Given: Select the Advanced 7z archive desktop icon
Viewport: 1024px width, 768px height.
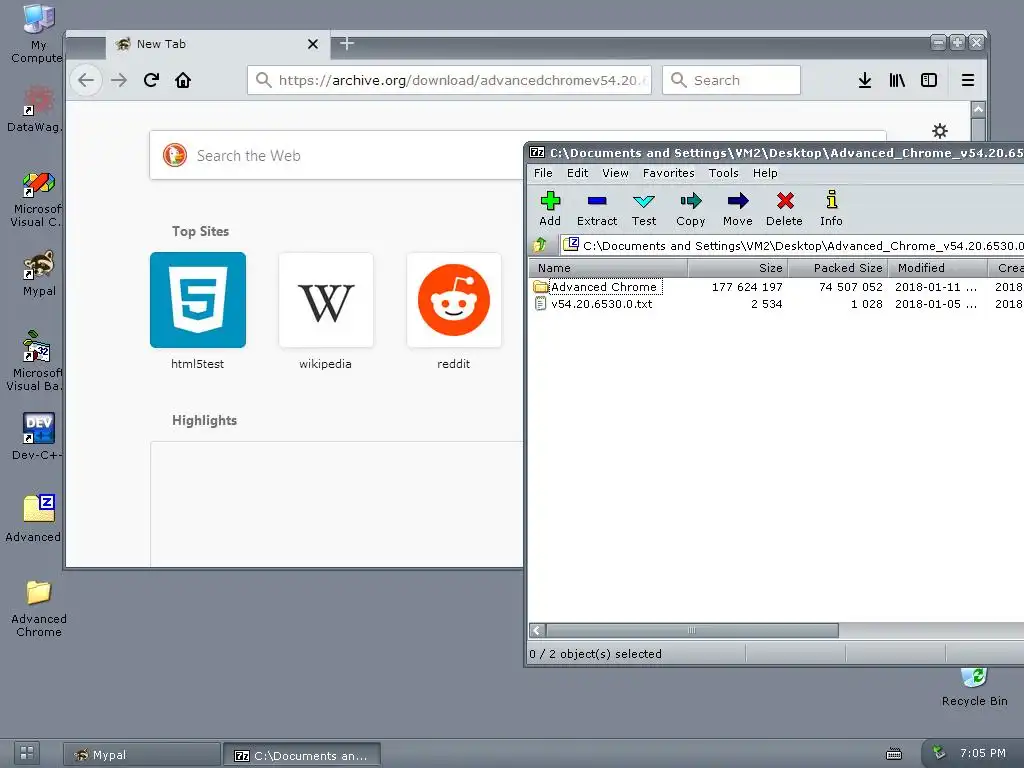Looking at the screenshot, I should click(35, 519).
